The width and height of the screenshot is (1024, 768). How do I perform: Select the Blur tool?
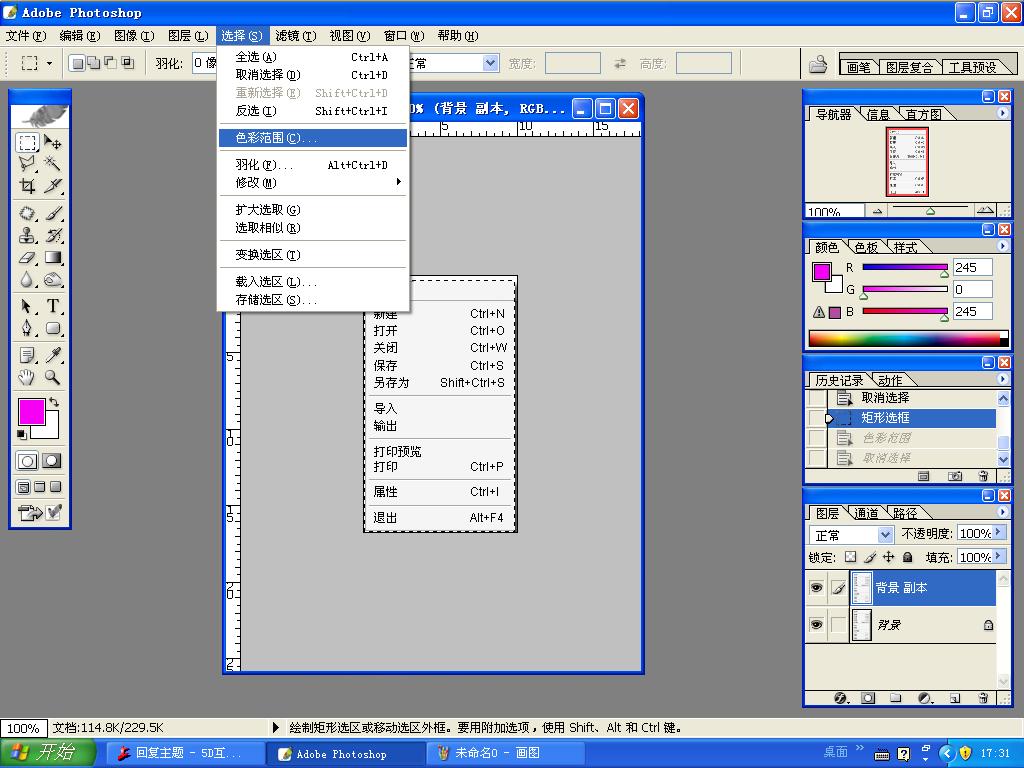[27, 280]
